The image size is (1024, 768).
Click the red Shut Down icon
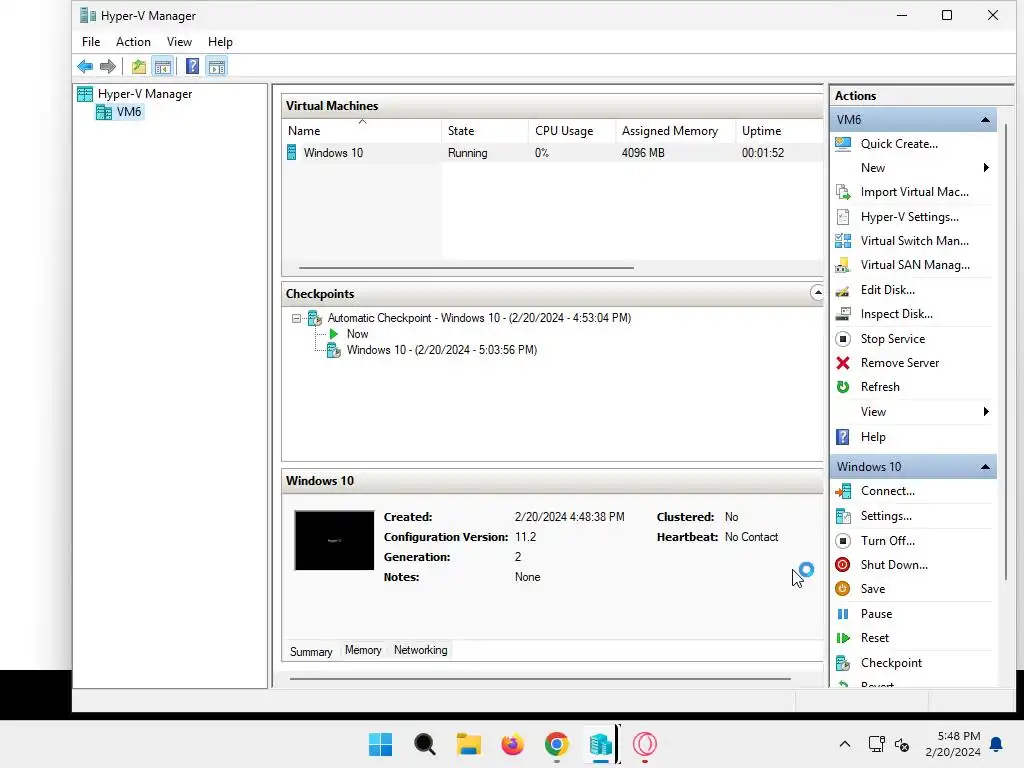coord(843,565)
